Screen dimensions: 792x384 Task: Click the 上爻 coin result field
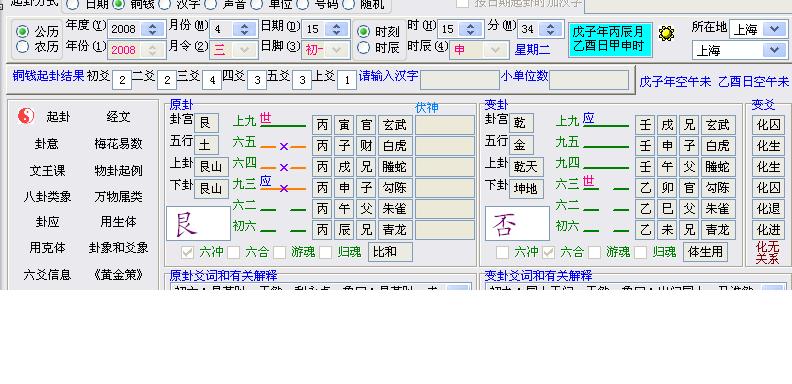(346, 80)
